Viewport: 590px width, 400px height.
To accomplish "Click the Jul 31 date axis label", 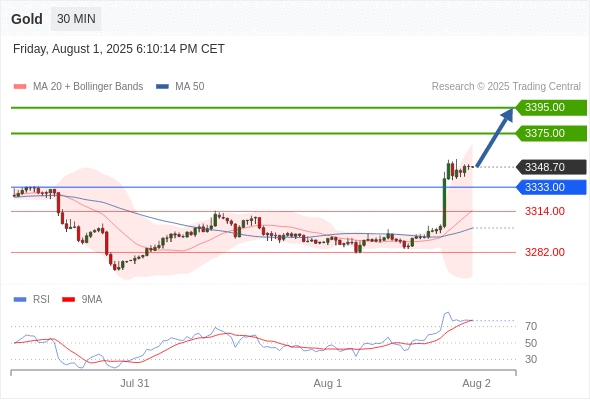I will pyautogui.click(x=135, y=383).
